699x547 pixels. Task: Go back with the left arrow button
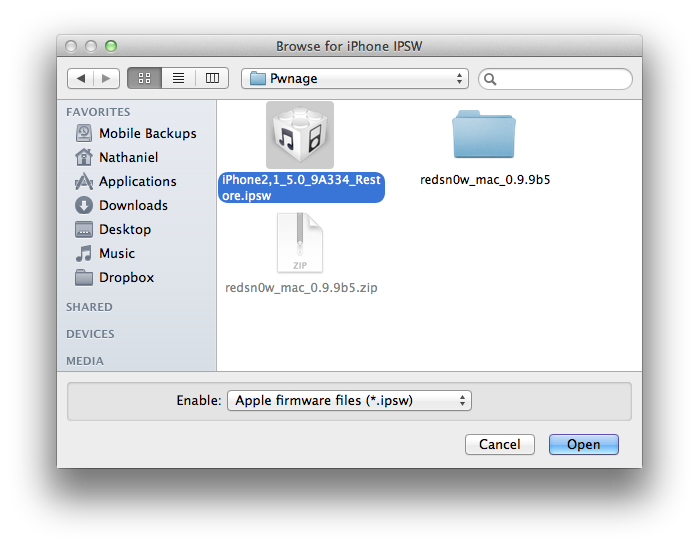click(x=81, y=78)
